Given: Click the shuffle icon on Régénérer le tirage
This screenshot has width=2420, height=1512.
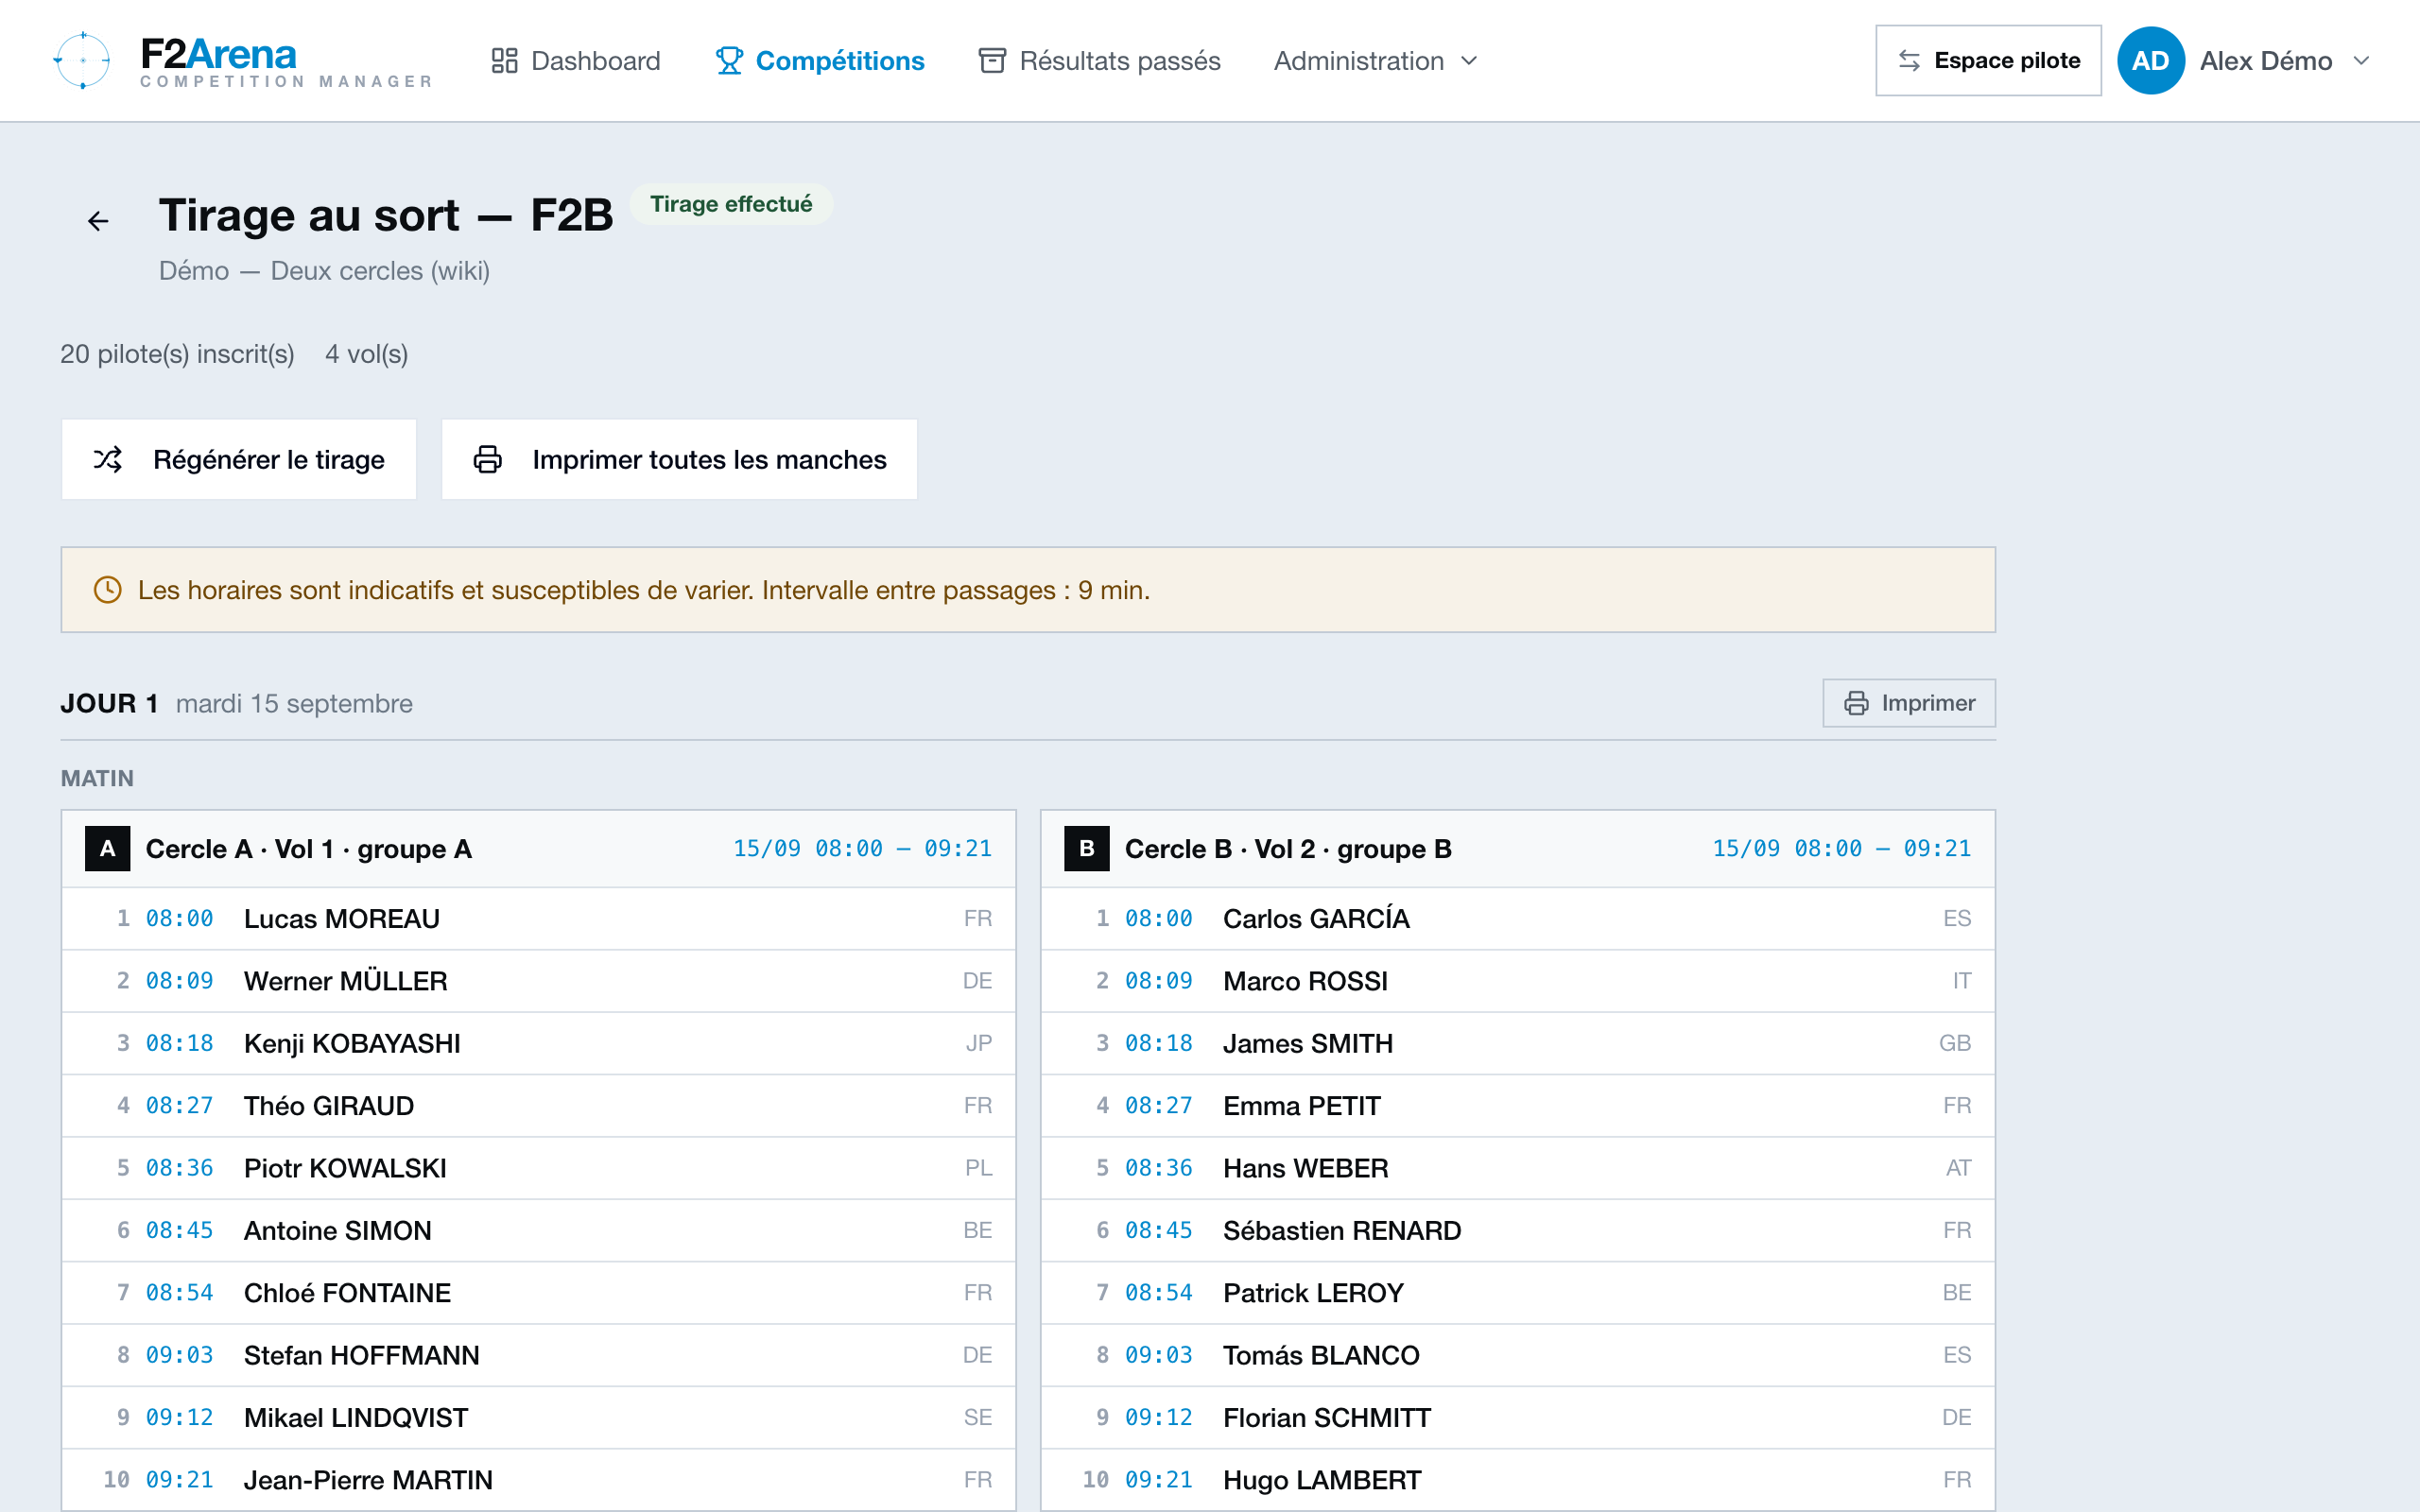Looking at the screenshot, I should (x=108, y=459).
